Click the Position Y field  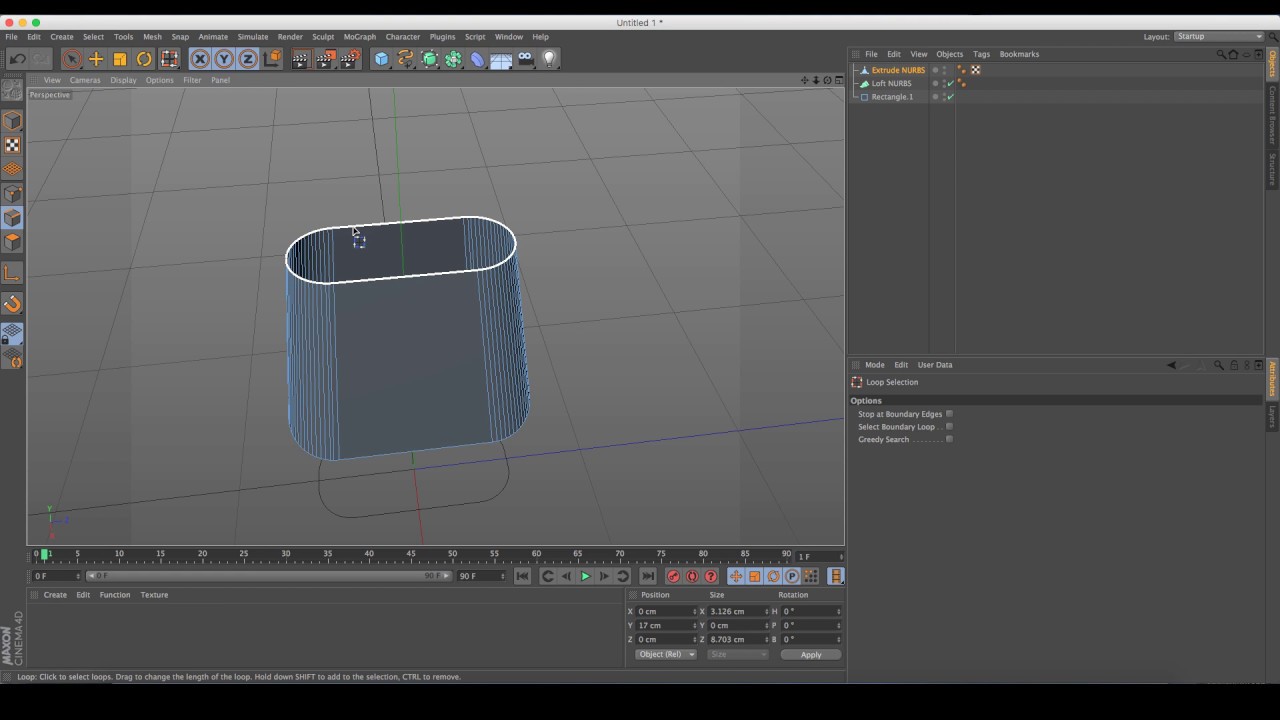click(x=666, y=625)
